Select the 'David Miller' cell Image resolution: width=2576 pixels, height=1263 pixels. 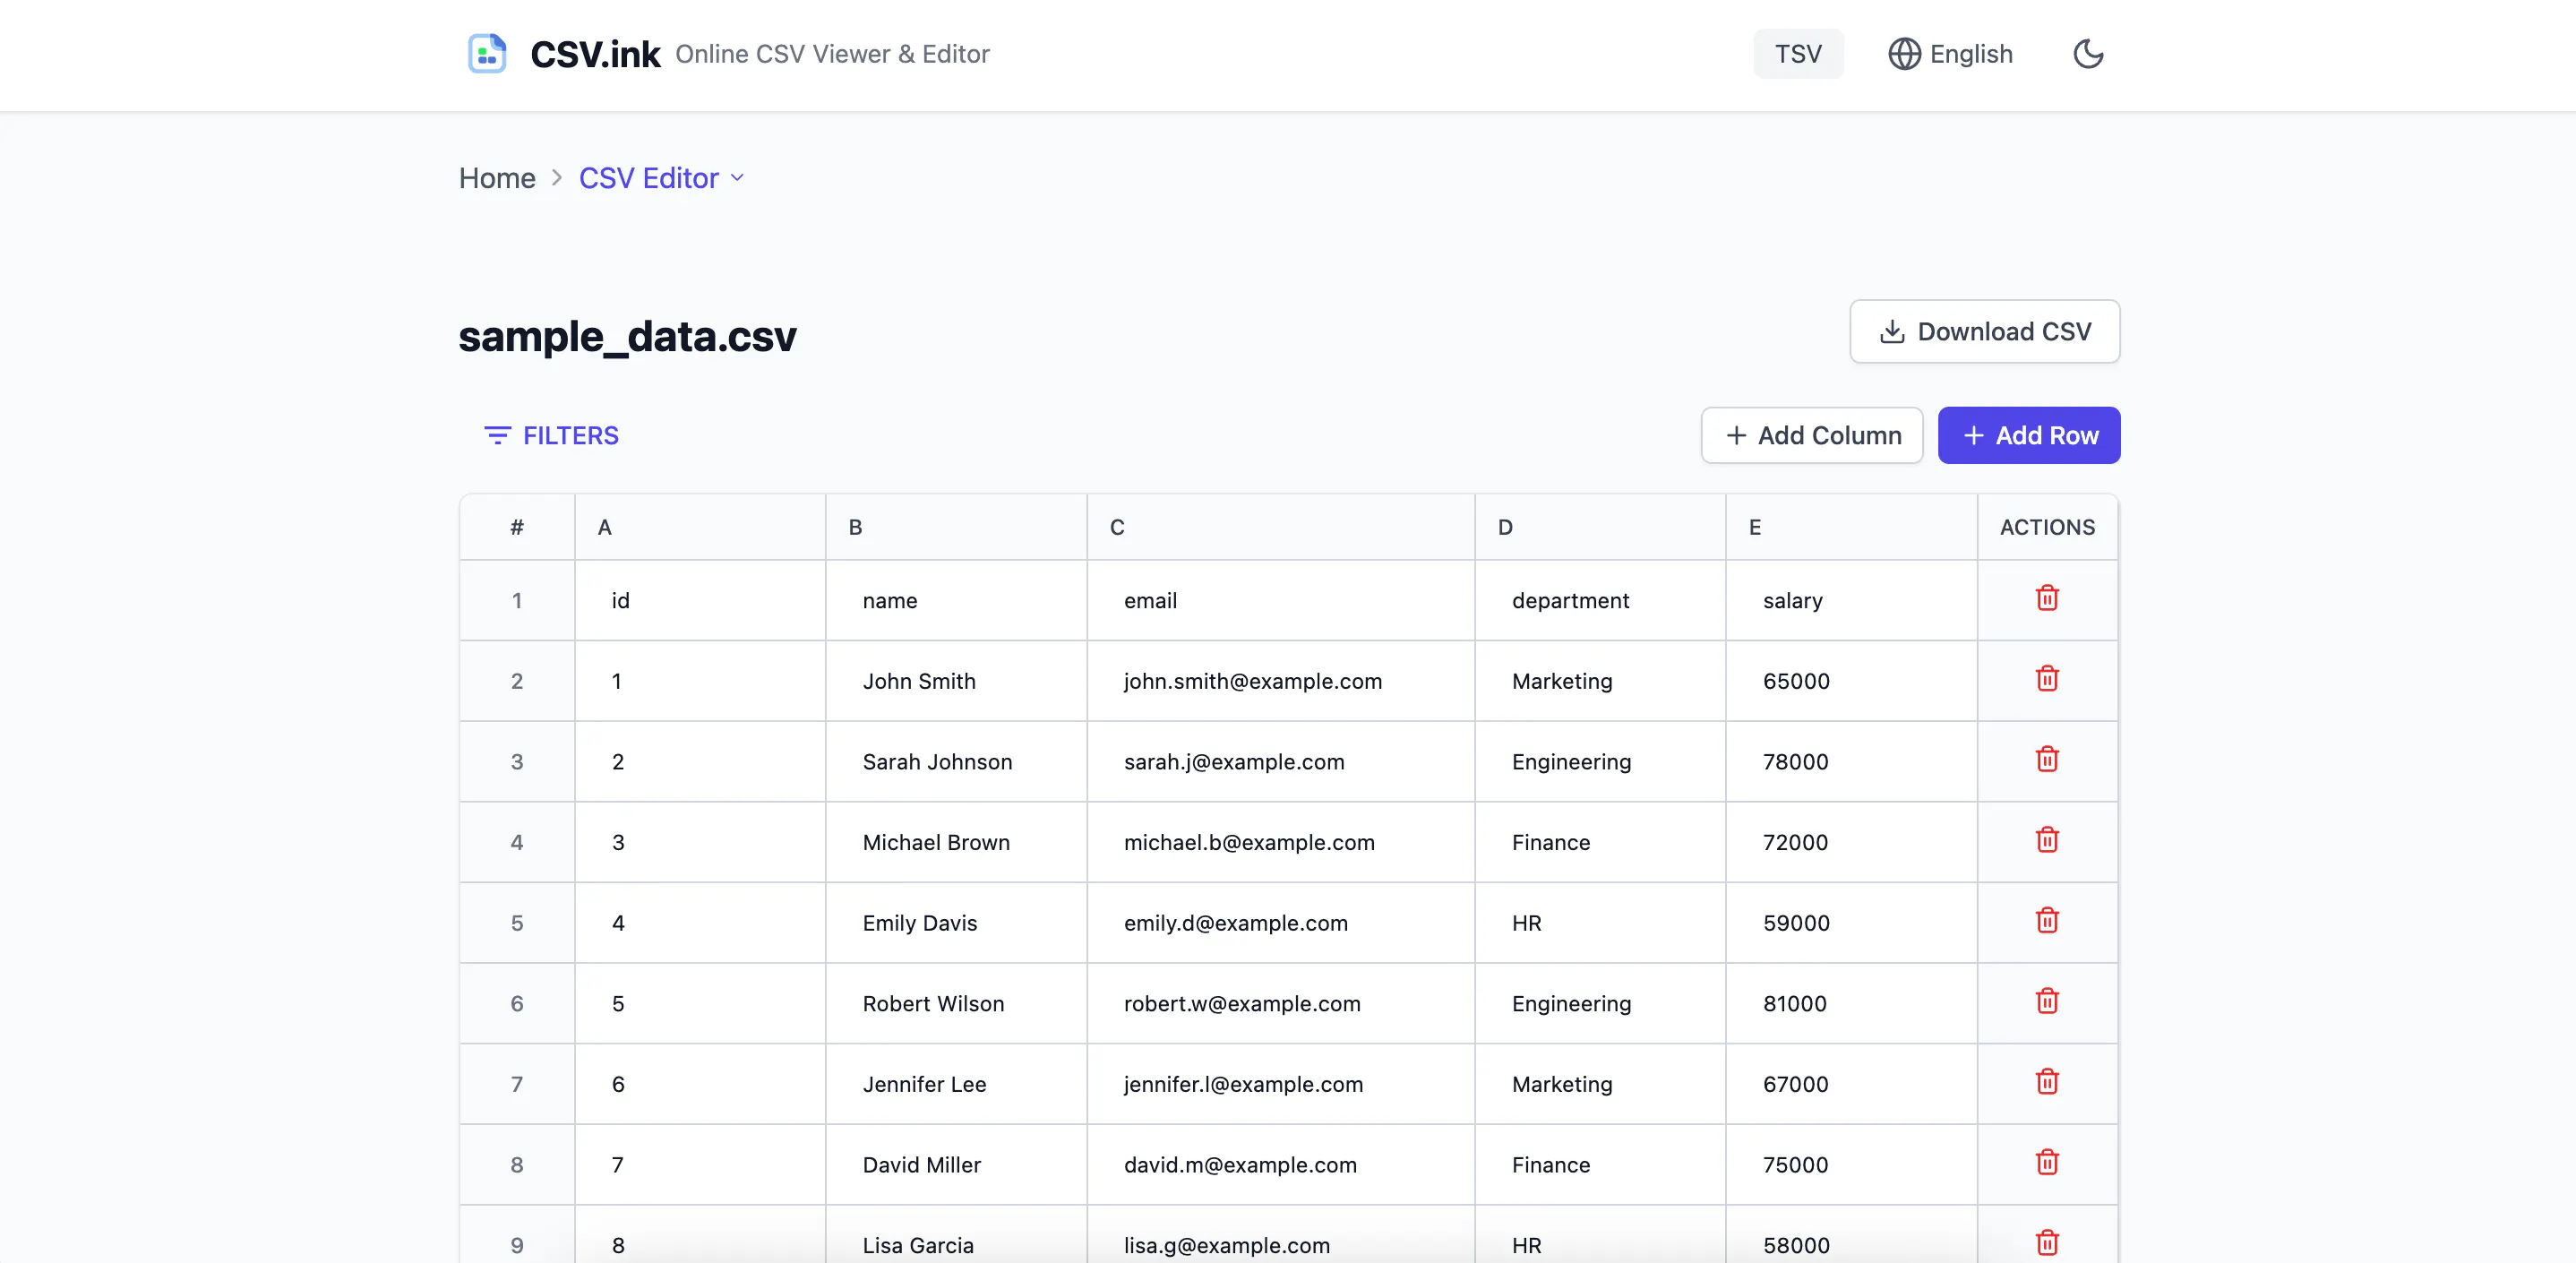pyautogui.click(x=956, y=1166)
